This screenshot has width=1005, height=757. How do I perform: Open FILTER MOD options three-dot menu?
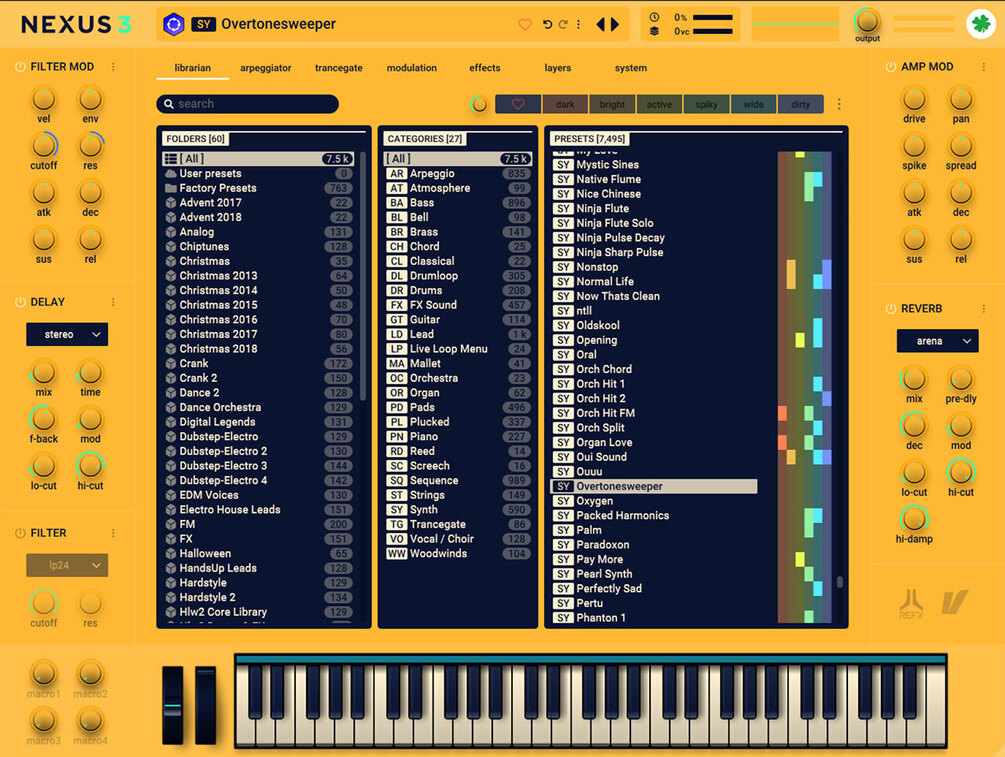(x=113, y=67)
